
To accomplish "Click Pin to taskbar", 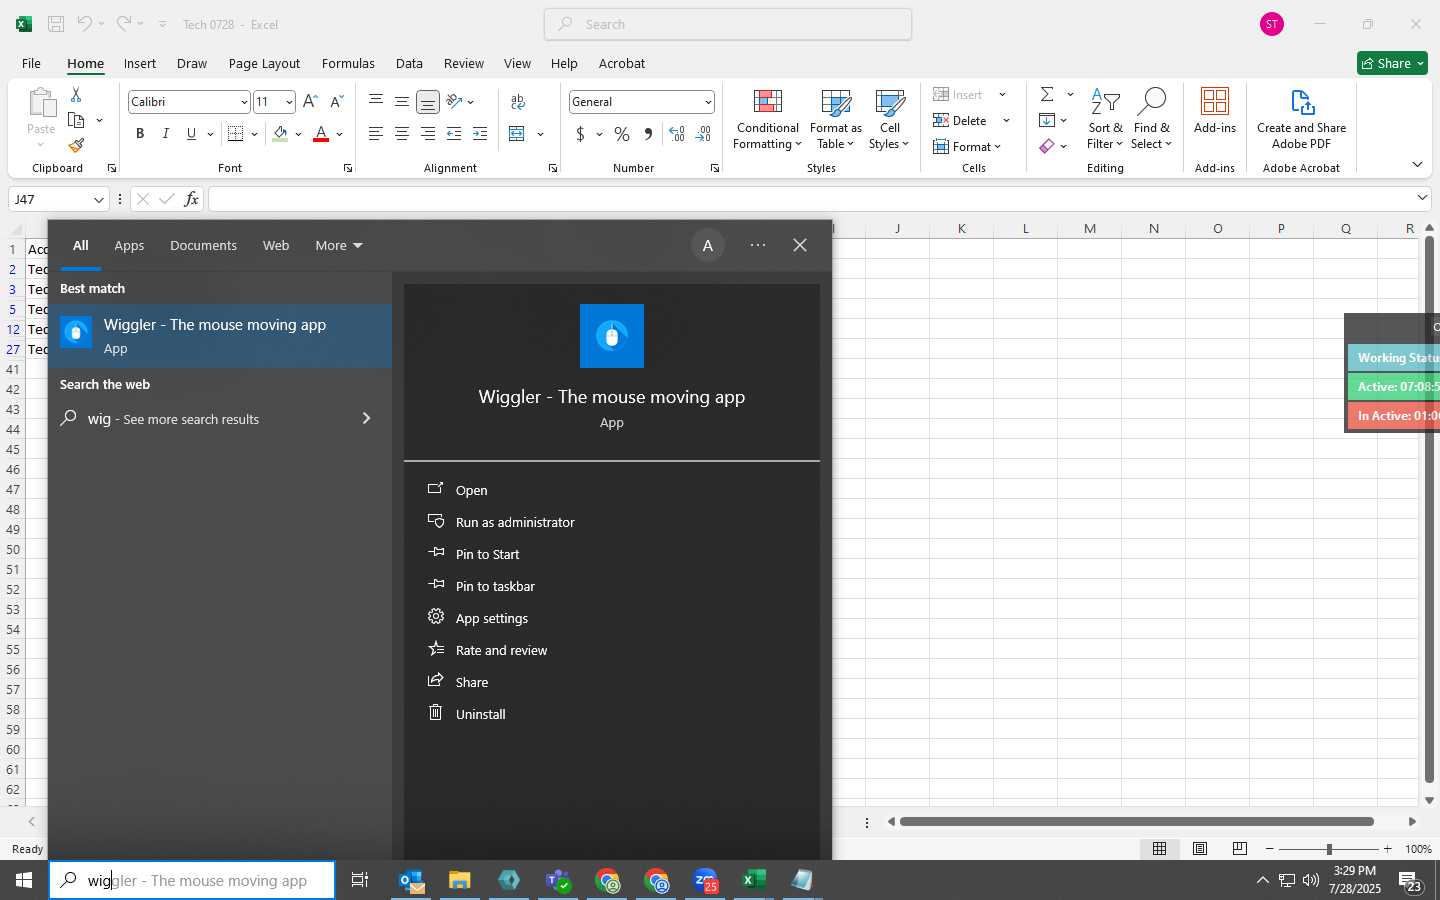I will point(495,586).
